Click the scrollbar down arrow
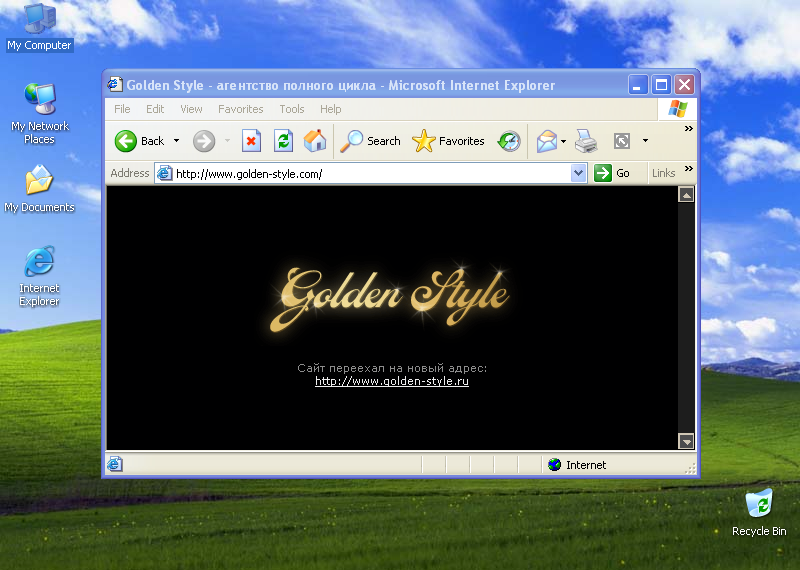800x570 pixels. (x=686, y=441)
